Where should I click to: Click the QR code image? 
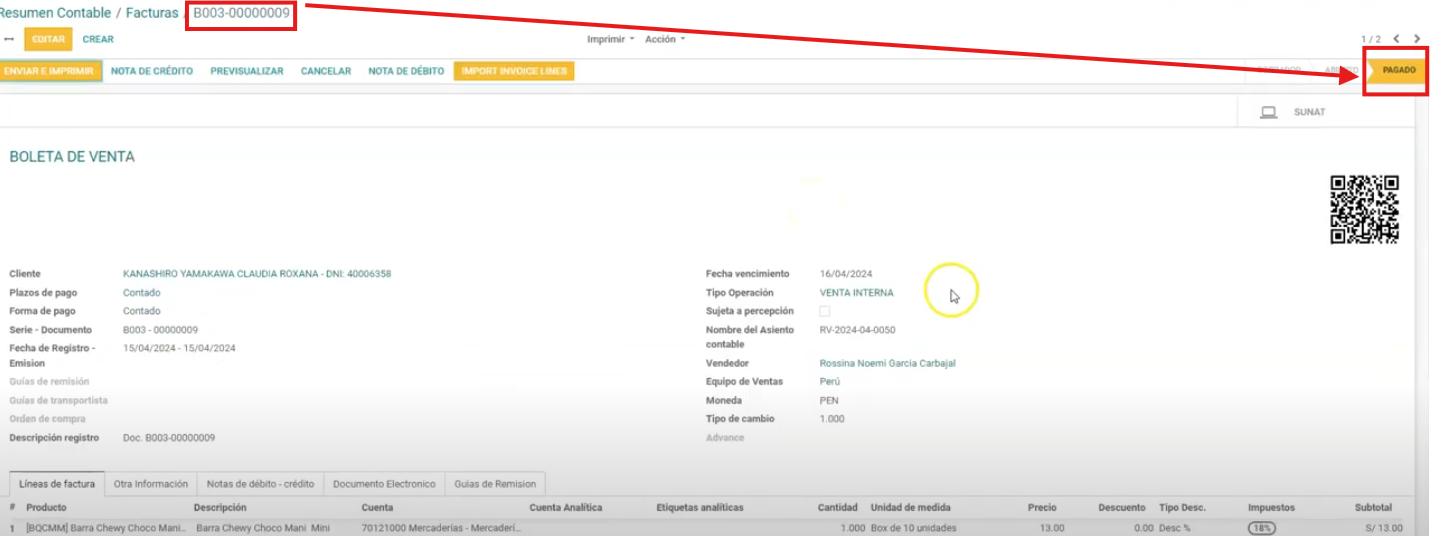(x=1364, y=209)
